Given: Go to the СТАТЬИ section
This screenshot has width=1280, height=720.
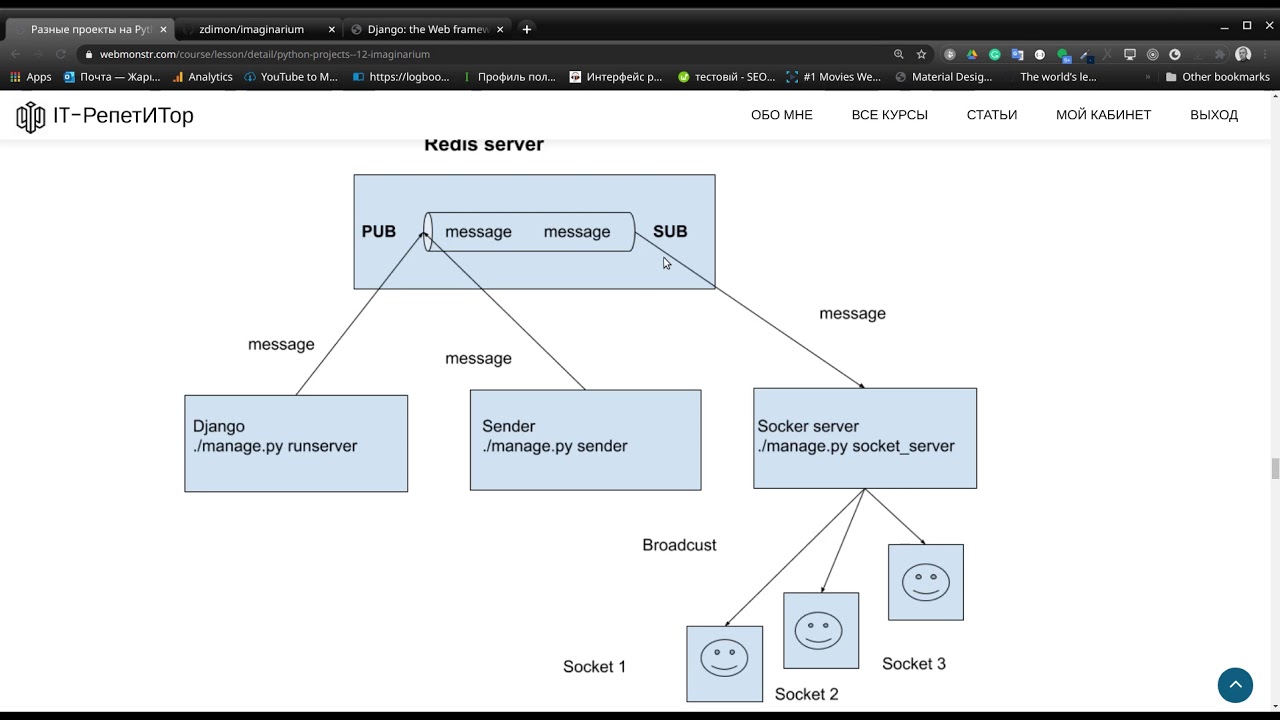Looking at the screenshot, I should pyautogui.click(x=992, y=115).
